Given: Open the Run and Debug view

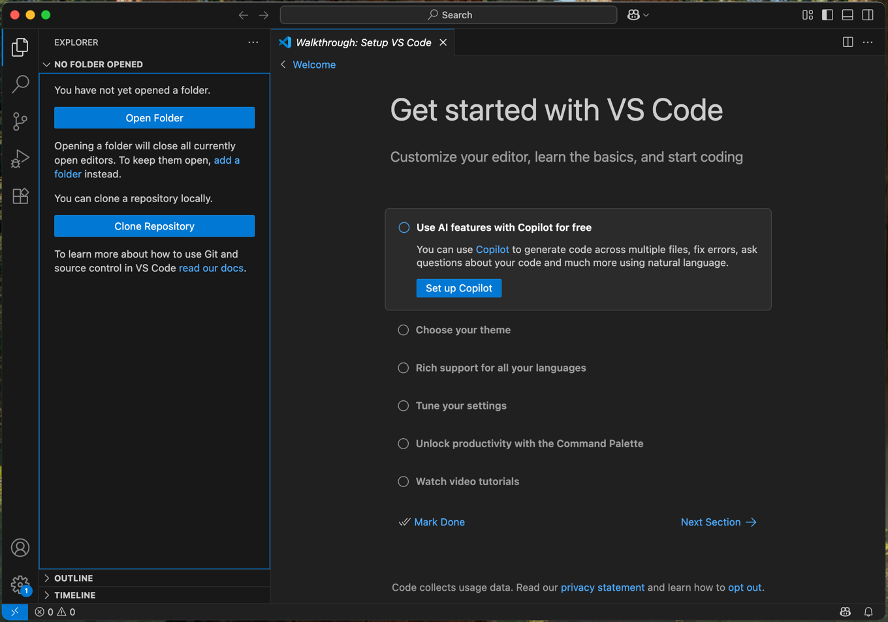Looking at the screenshot, I should pyautogui.click(x=20, y=159).
